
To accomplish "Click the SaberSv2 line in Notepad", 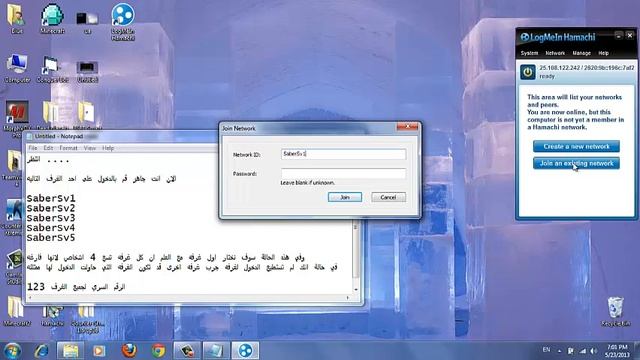I will coord(51,208).
